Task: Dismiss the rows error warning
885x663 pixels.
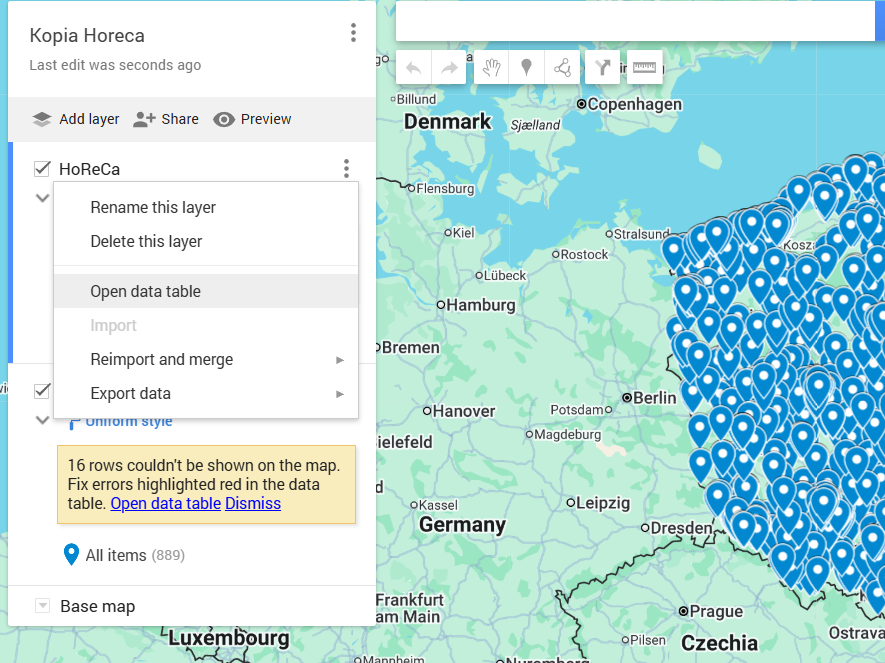Action: 253,504
